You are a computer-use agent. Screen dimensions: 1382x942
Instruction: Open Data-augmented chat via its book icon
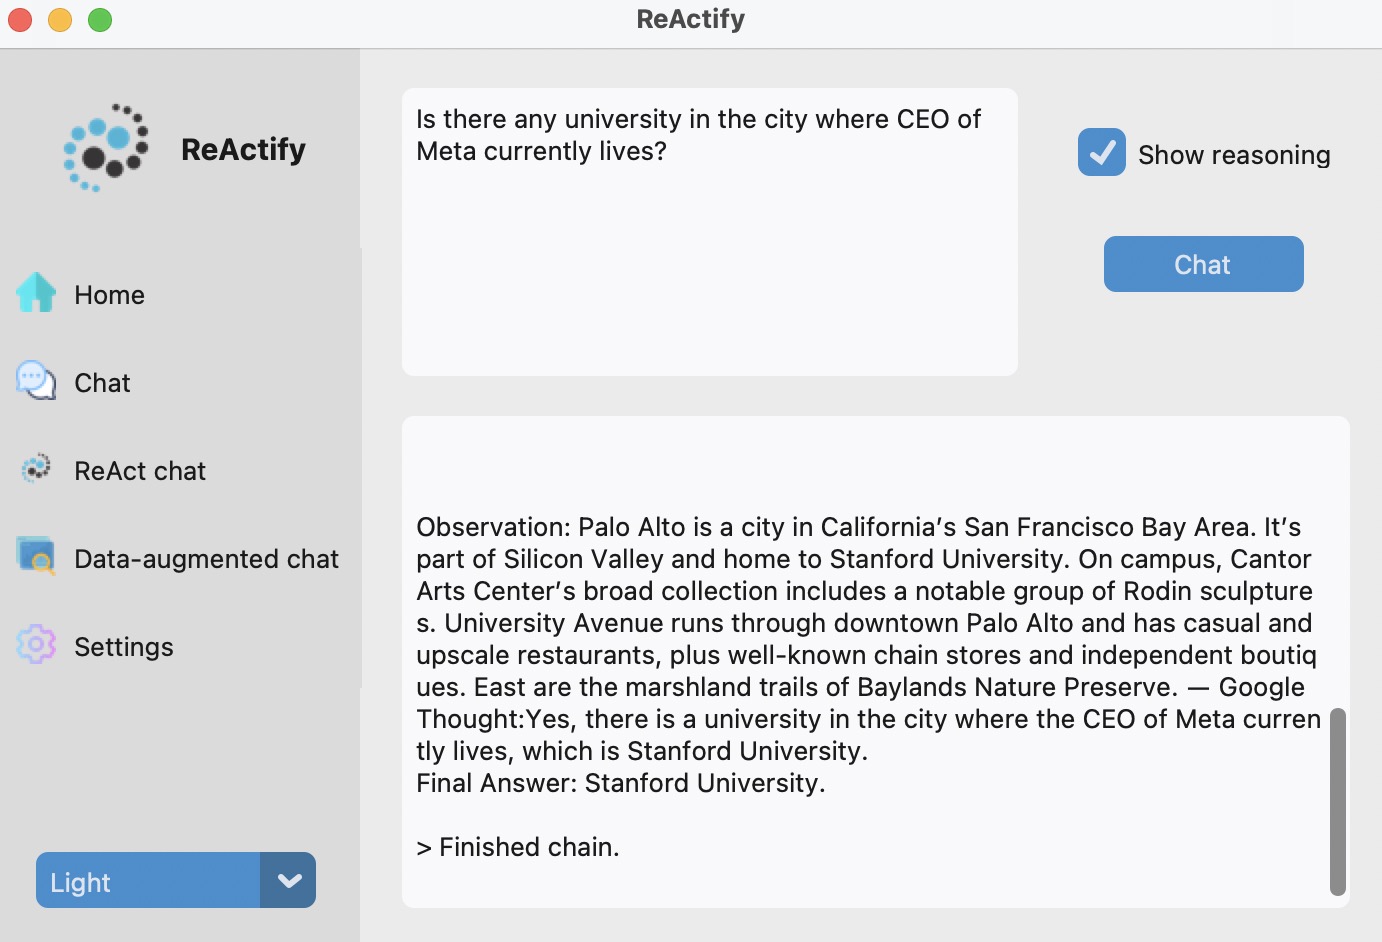pyautogui.click(x=36, y=557)
